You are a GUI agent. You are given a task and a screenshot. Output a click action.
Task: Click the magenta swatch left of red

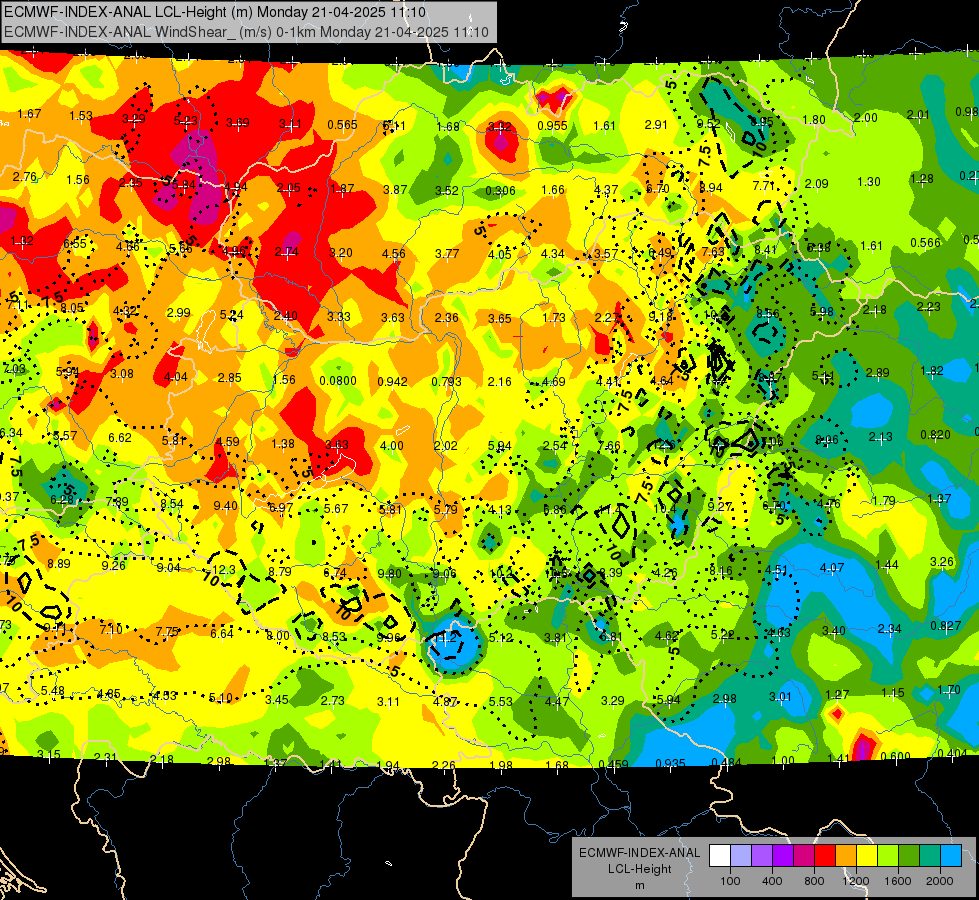pyautogui.click(x=804, y=856)
